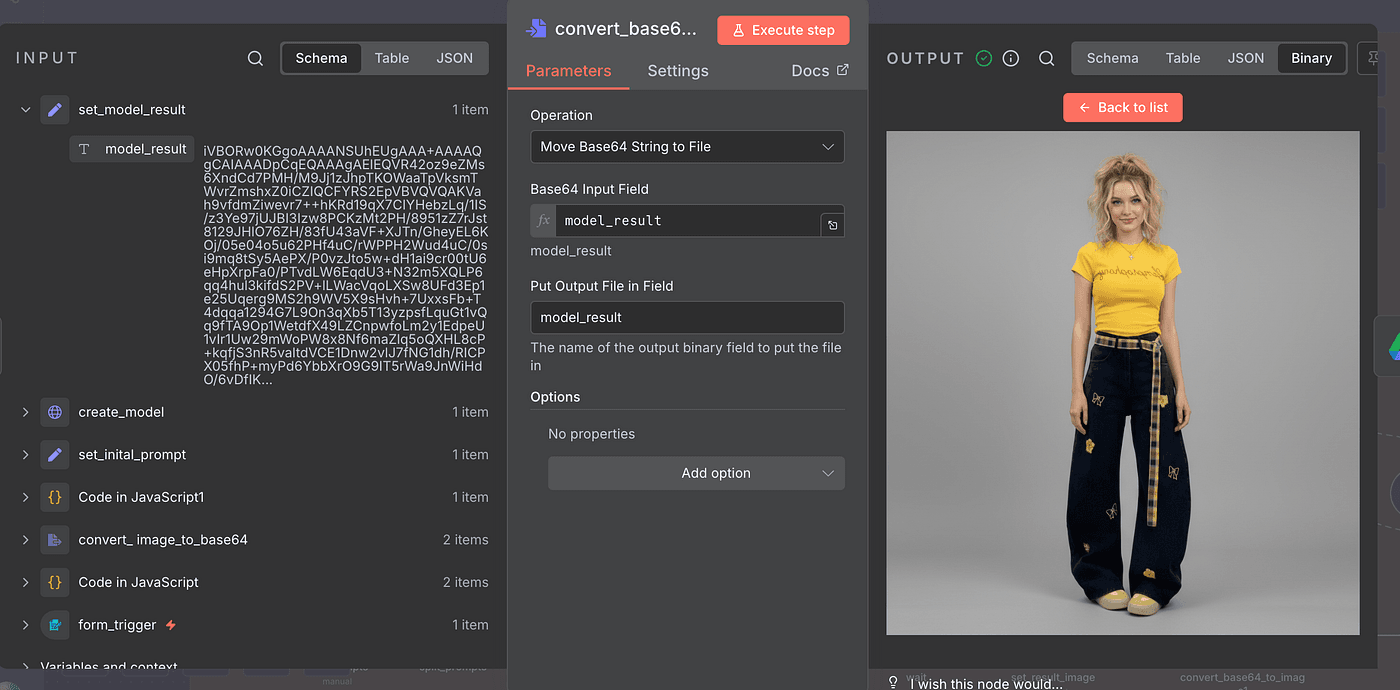
Task: Click the info icon next to OUTPUT
Action: (x=1011, y=58)
